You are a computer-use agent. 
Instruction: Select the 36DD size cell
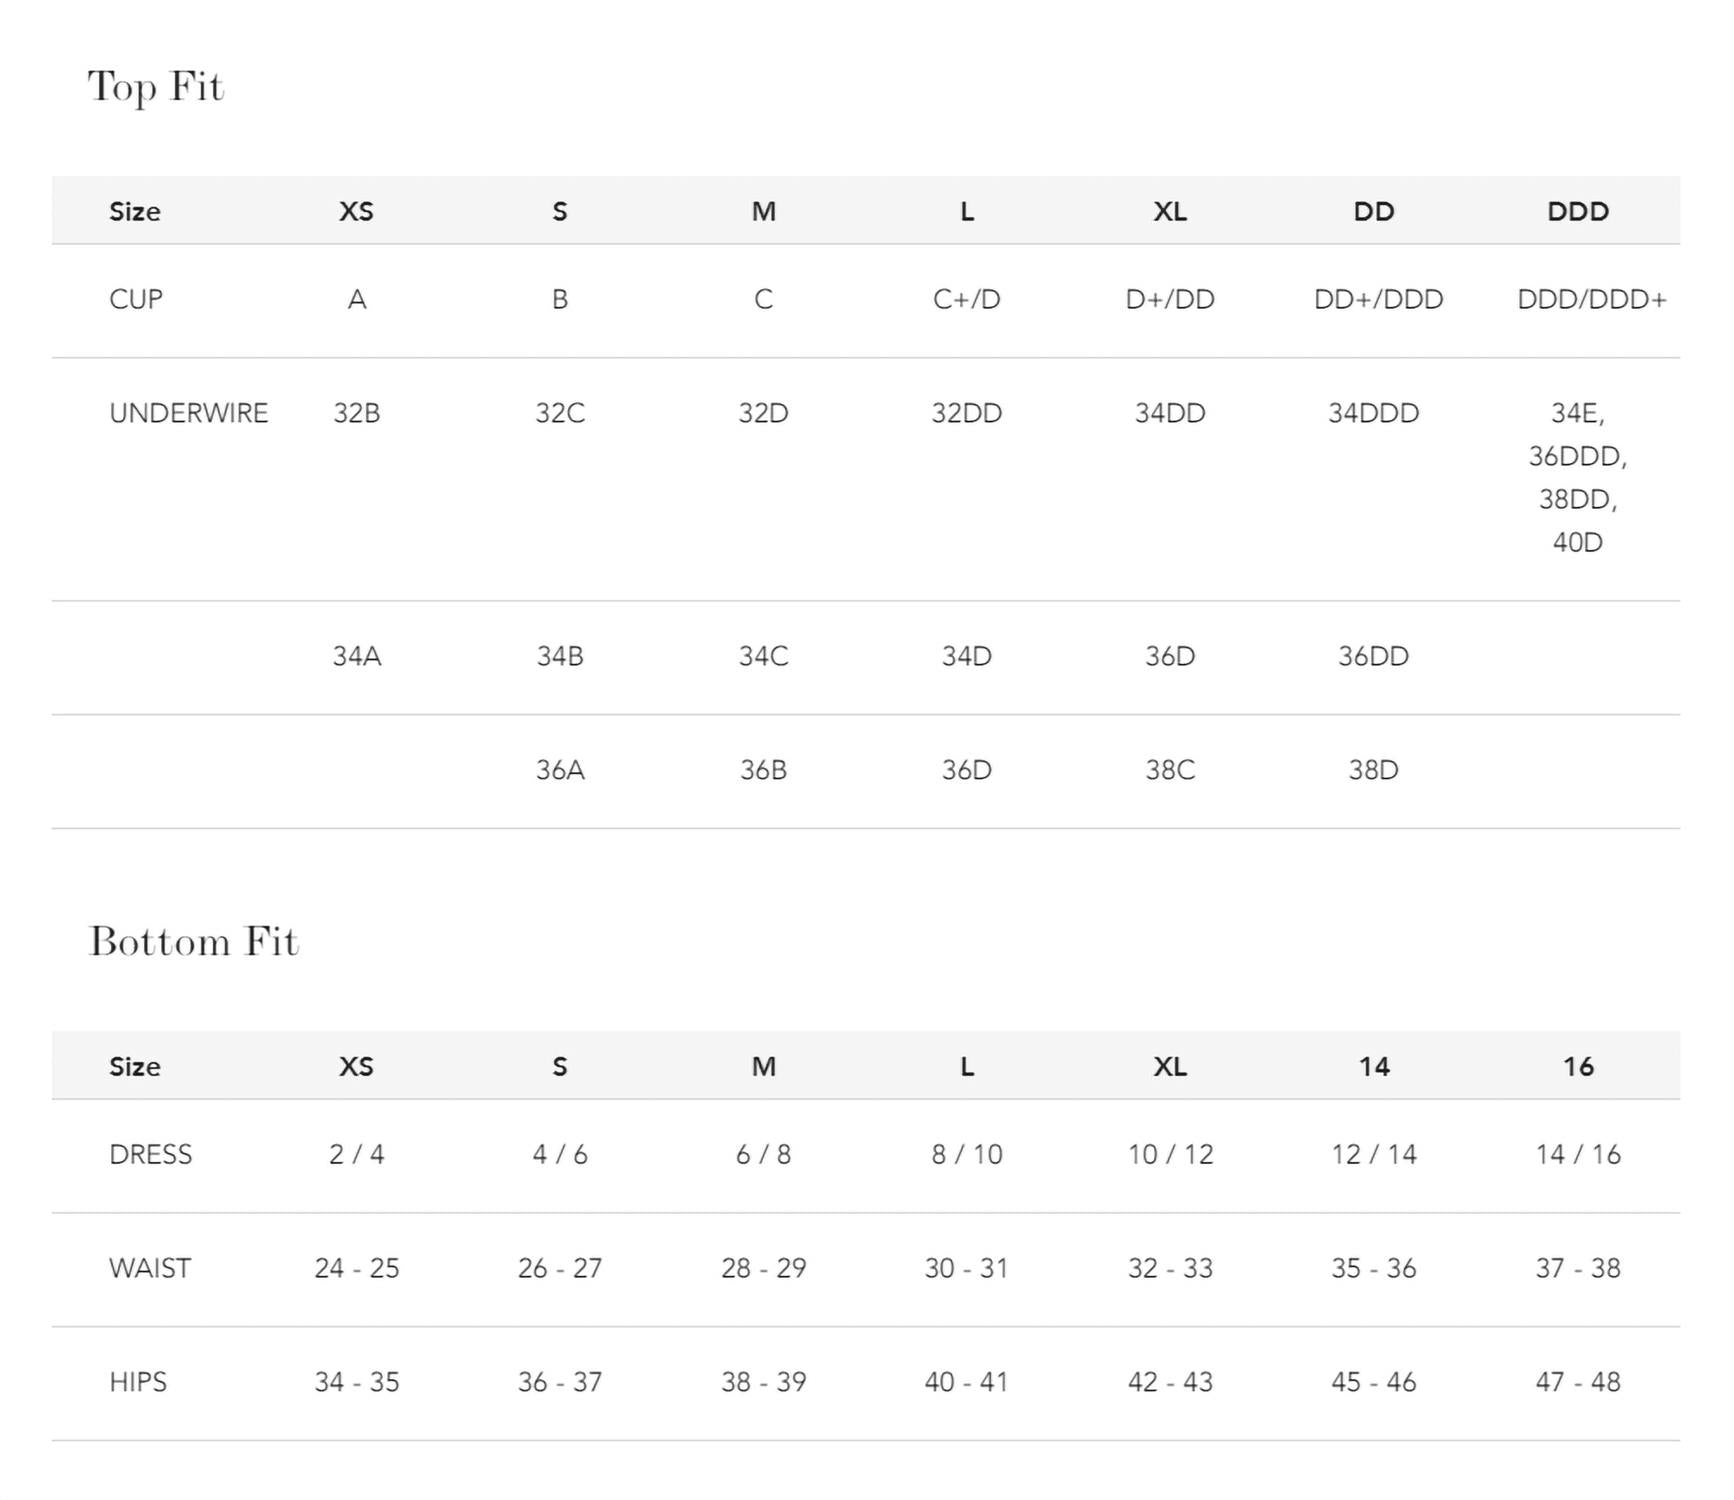(1373, 657)
